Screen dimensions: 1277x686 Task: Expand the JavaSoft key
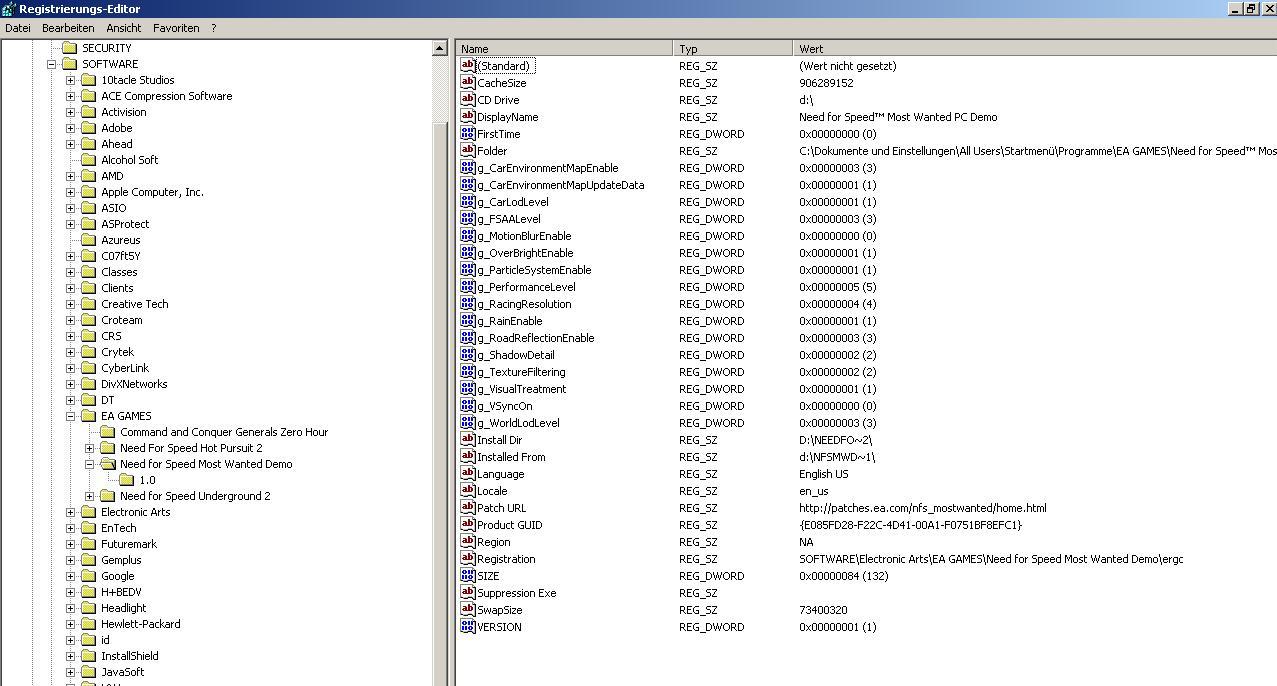[x=71, y=672]
